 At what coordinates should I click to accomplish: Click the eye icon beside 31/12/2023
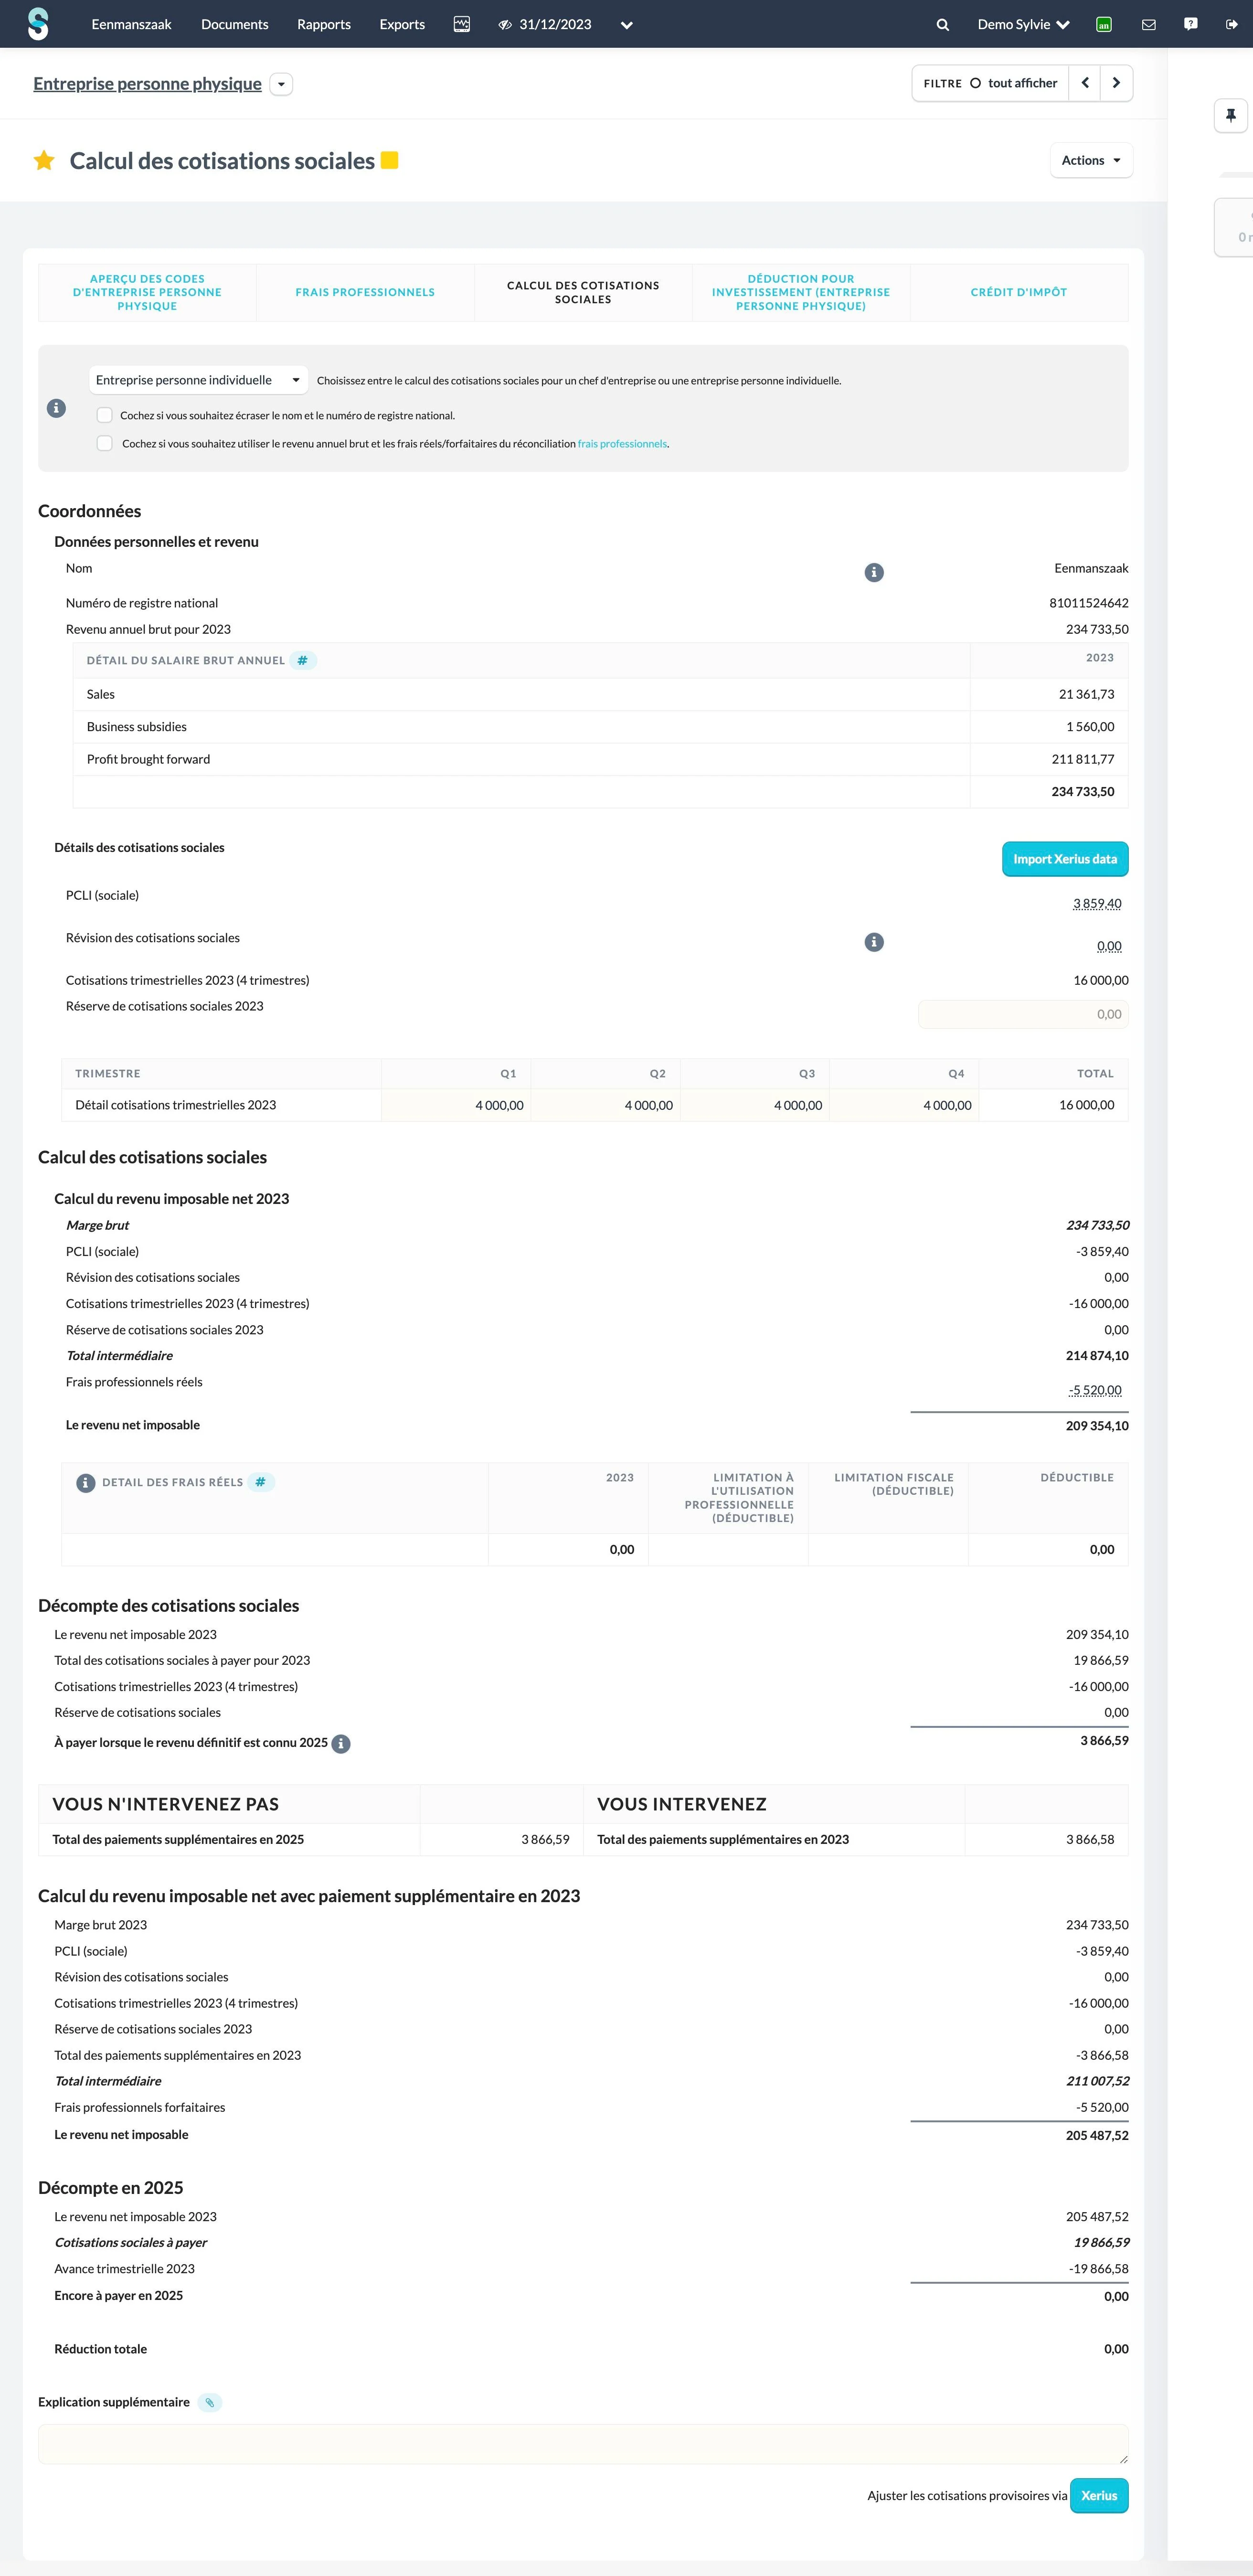[505, 25]
